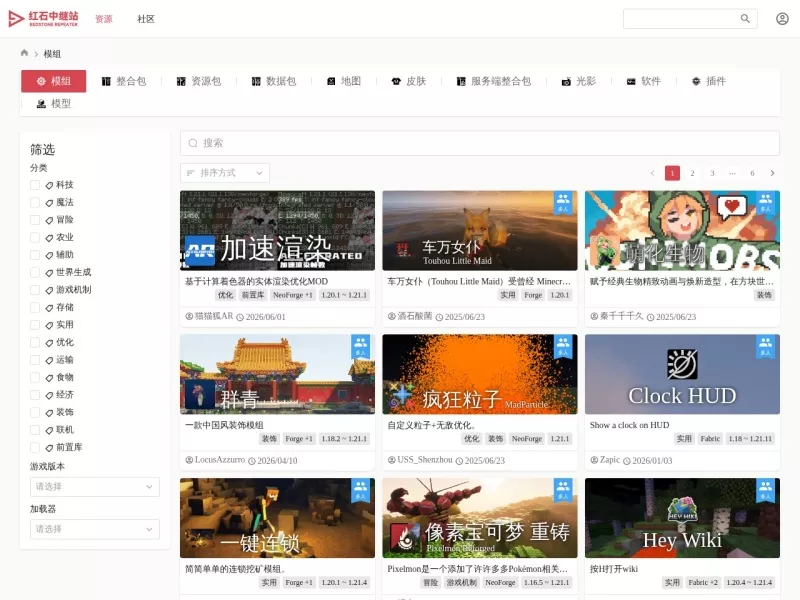Go to page 6
800x600 pixels.
[752, 173]
